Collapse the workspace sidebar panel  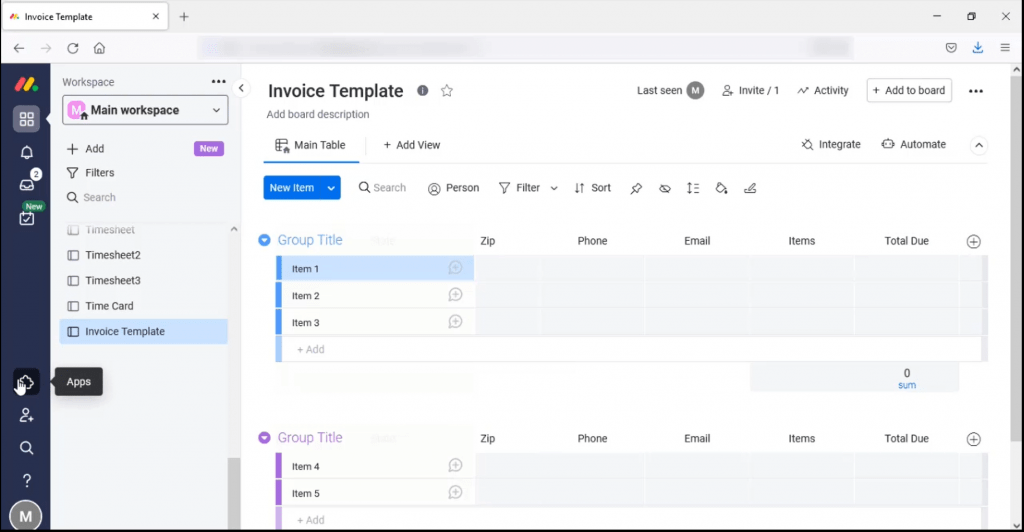pos(241,88)
